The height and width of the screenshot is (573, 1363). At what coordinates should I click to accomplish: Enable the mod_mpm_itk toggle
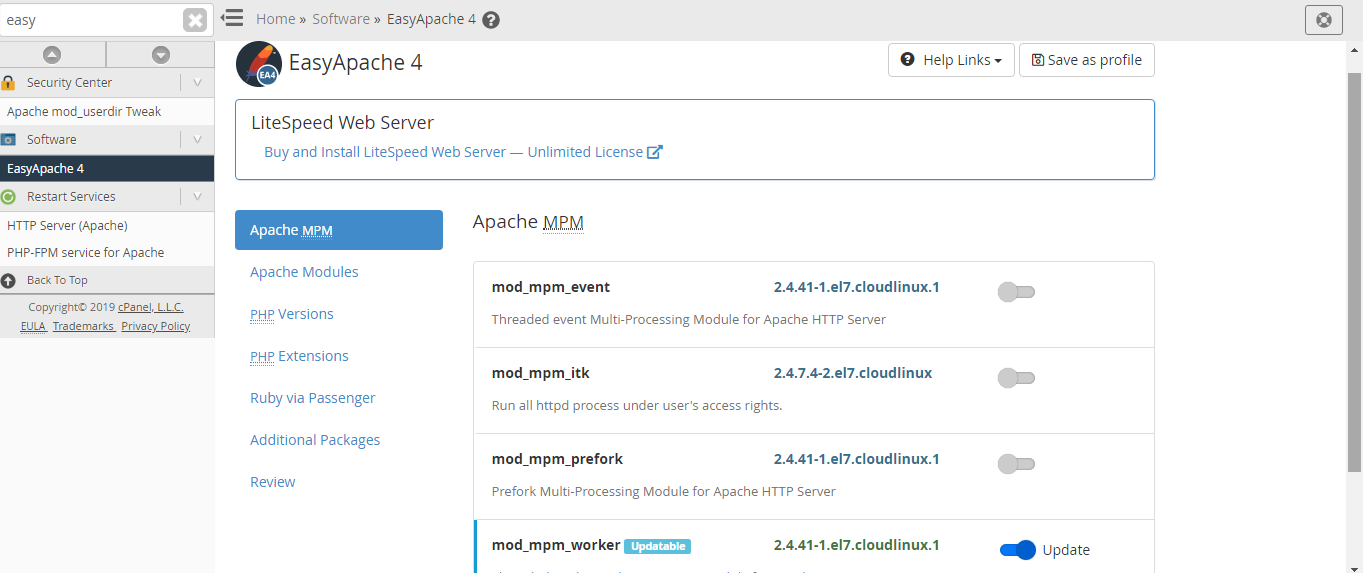coord(1016,378)
